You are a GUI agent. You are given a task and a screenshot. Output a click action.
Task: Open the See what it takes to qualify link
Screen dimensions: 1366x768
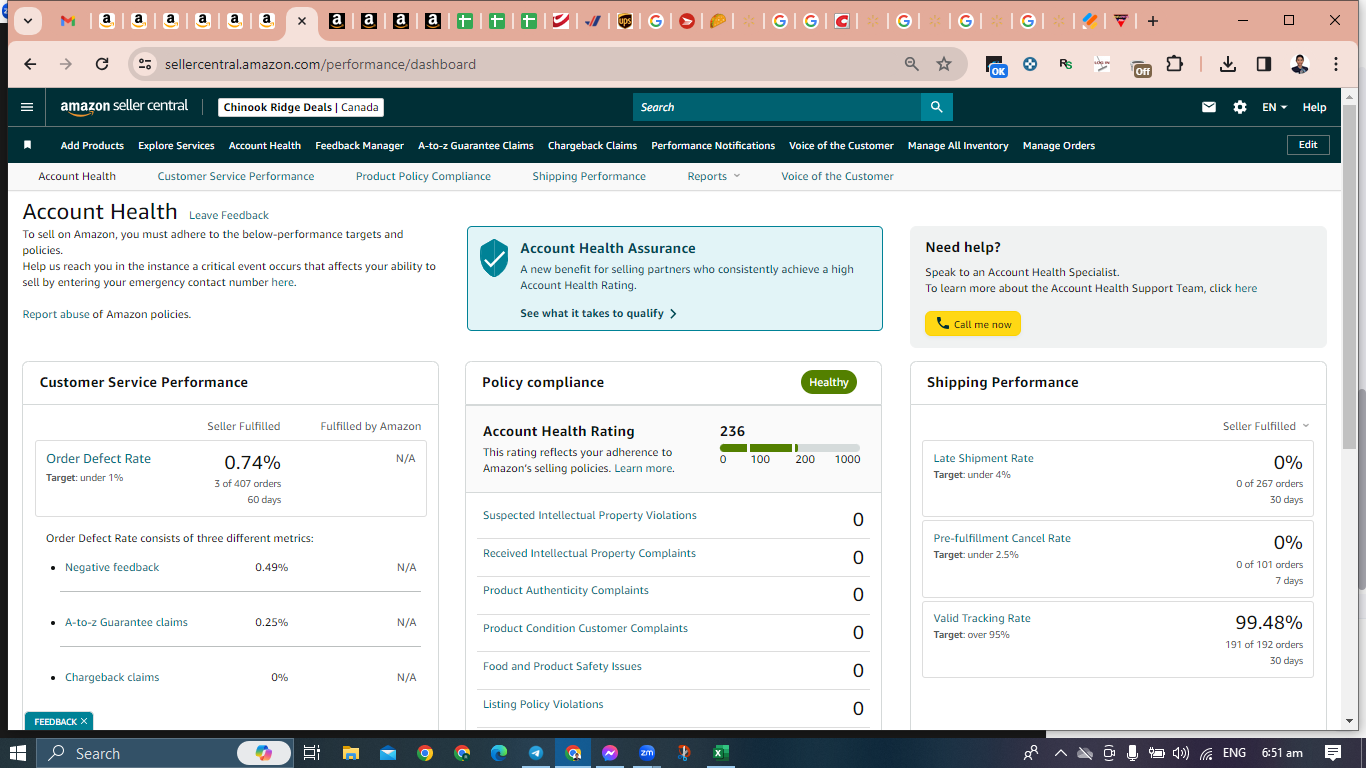[x=598, y=313]
